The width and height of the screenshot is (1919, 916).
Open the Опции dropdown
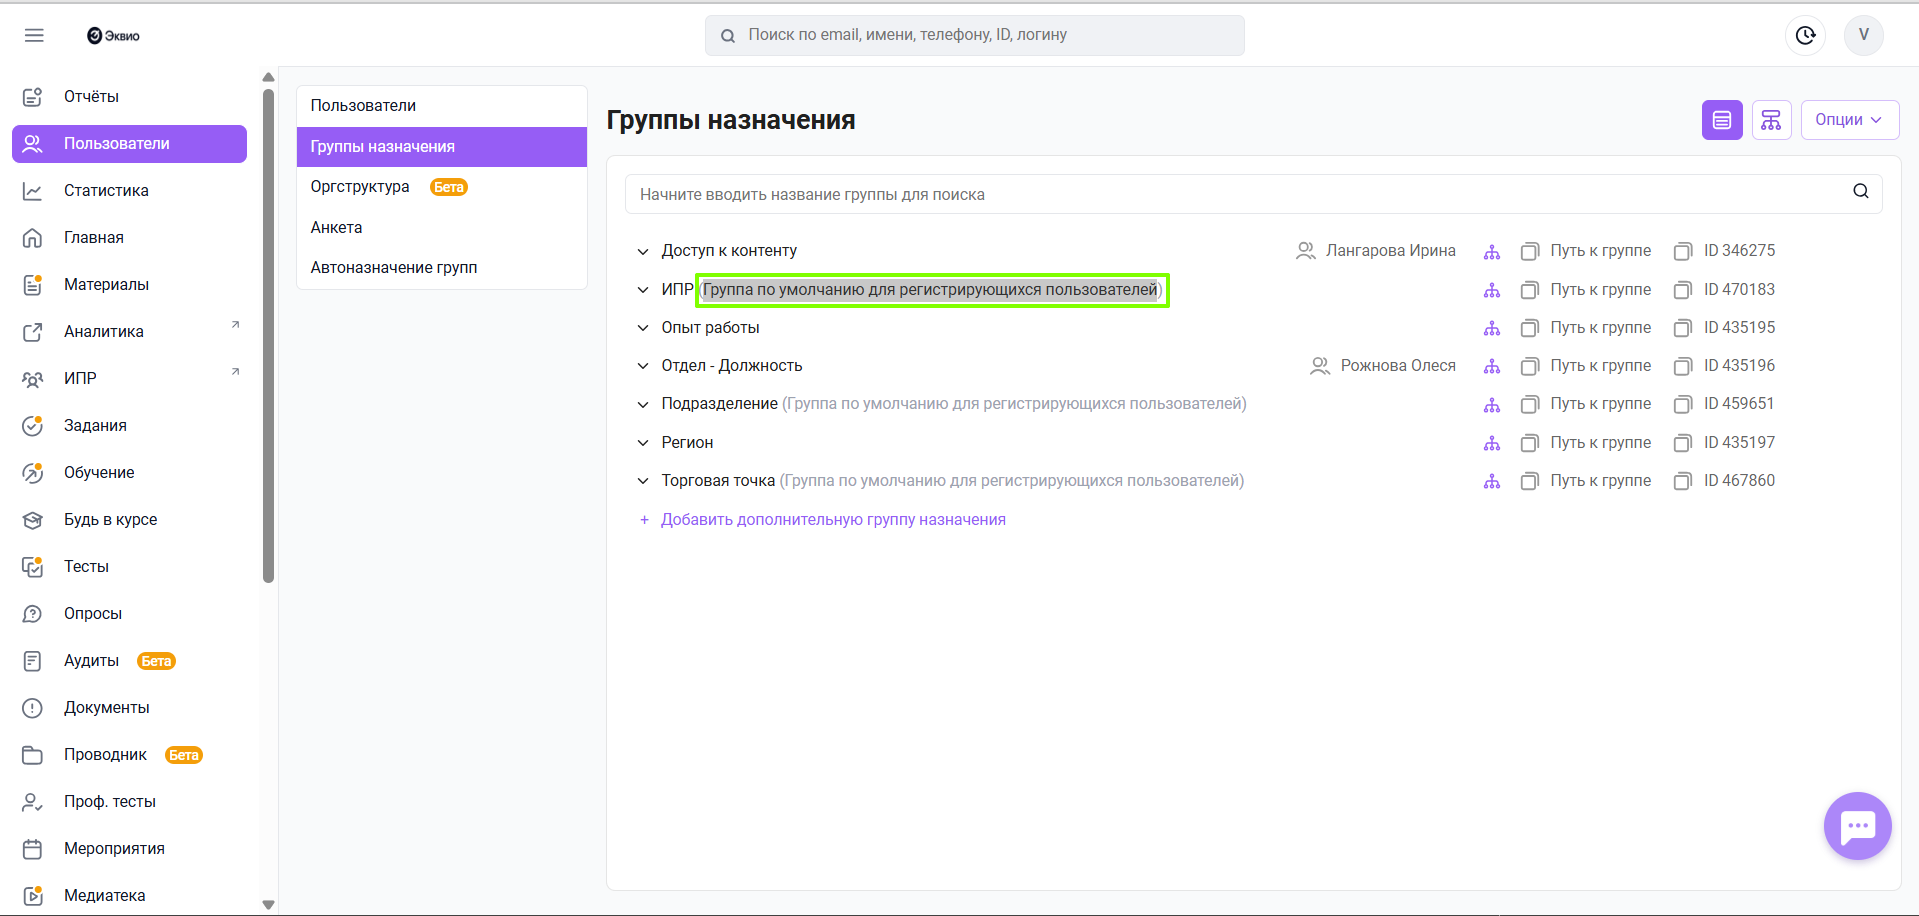[x=1849, y=120]
